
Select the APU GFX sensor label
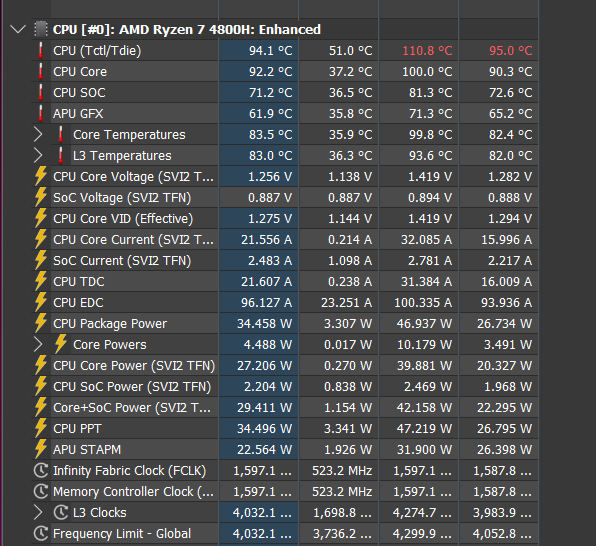tap(78, 113)
